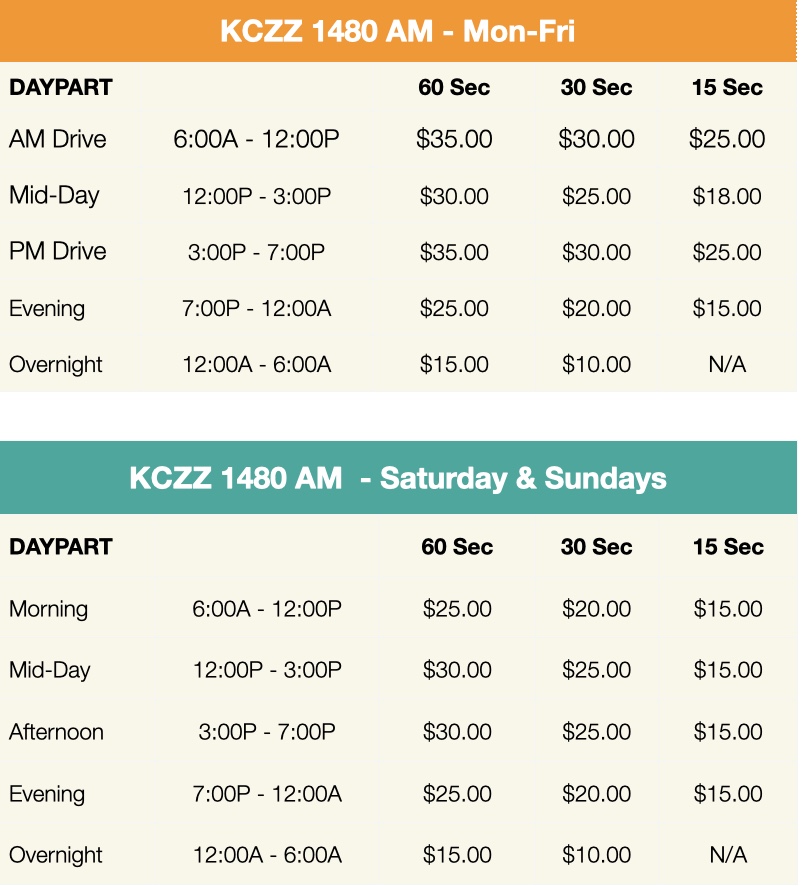This screenshot has height=886, width=802.
Task: Click the weekday Overnight N/A cell
Action: tap(727, 365)
